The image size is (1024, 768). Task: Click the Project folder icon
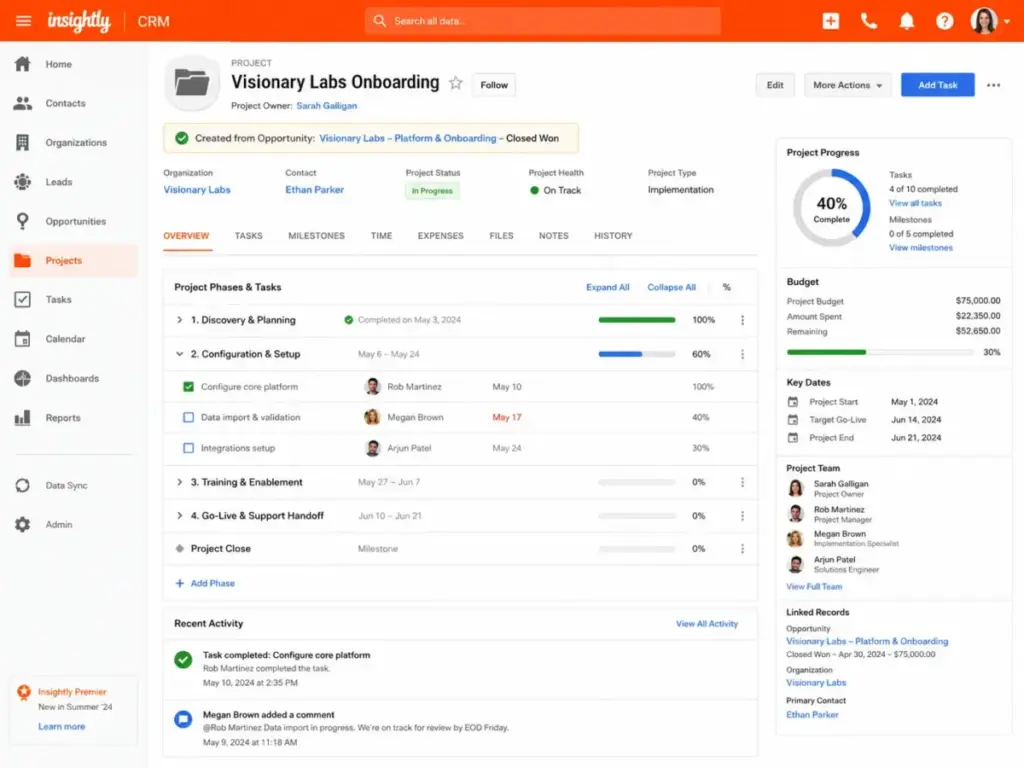pos(192,83)
